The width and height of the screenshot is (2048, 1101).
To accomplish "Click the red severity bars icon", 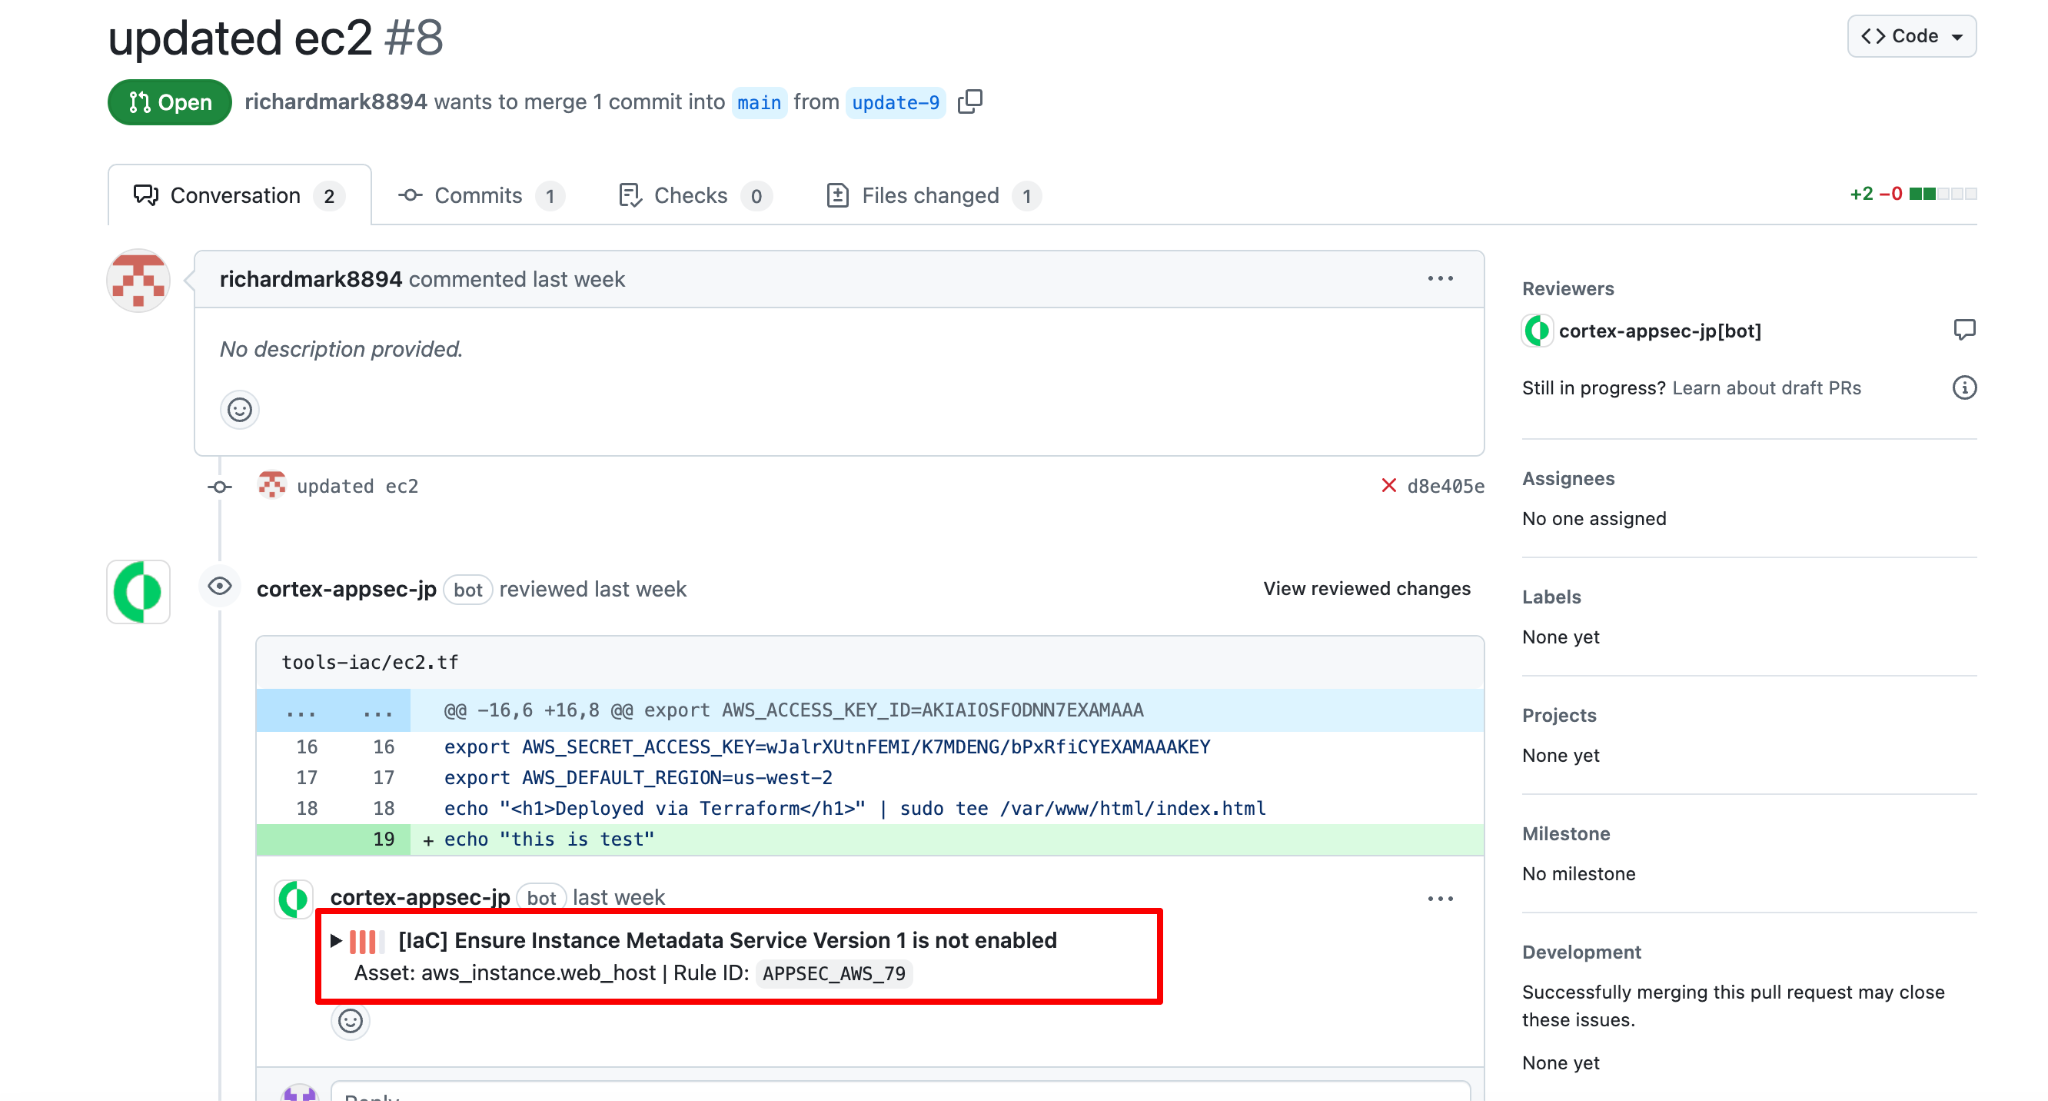I will tap(366, 941).
